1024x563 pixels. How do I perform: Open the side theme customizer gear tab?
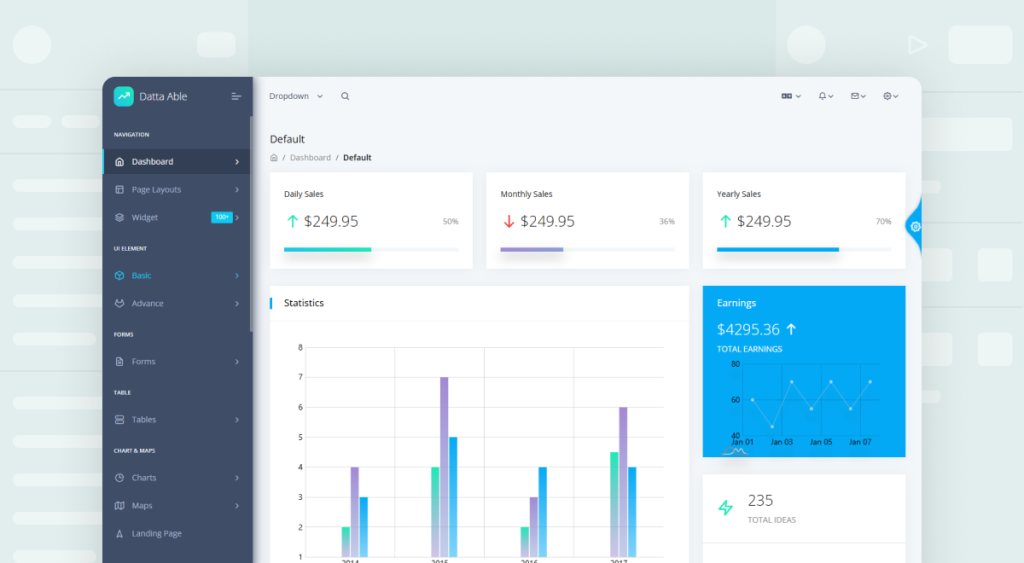[x=914, y=227]
